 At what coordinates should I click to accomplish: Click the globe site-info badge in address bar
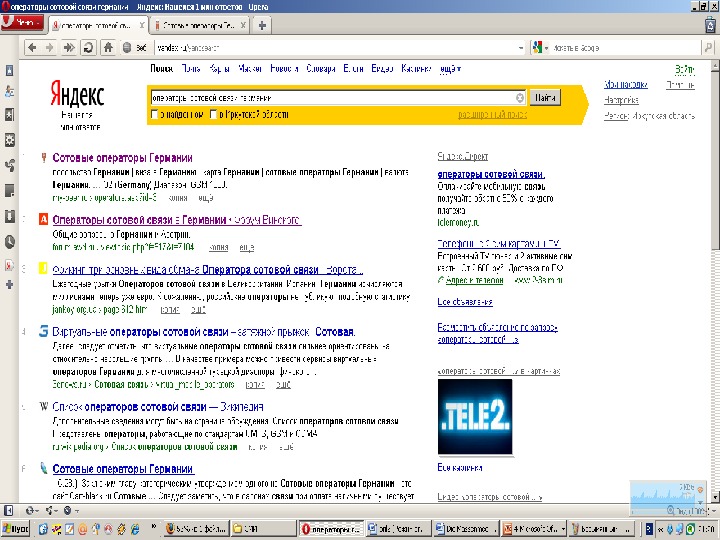coord(127,48)
